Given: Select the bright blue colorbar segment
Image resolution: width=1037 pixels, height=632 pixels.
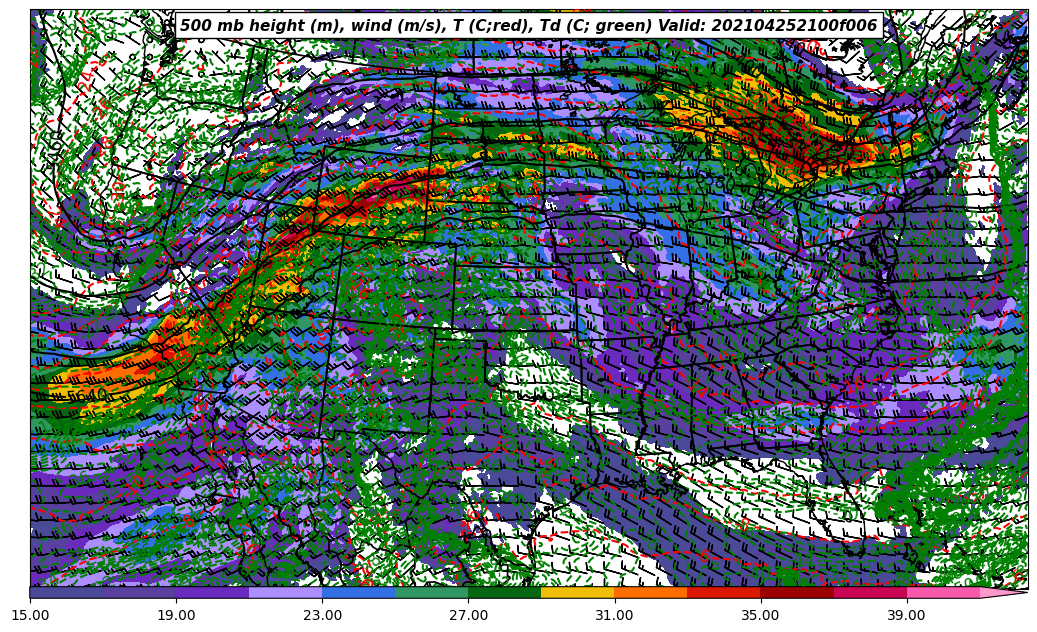Looking at the screenshot, I should [358, 592].
